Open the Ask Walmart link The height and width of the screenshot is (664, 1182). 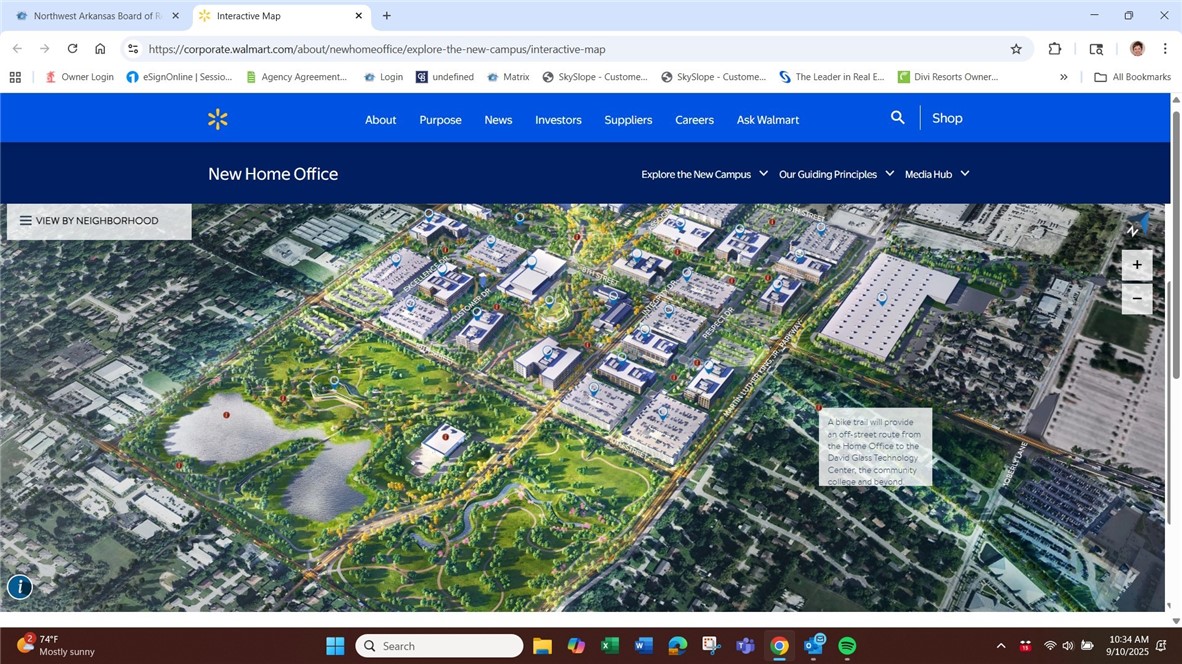(x=767, y=119)
